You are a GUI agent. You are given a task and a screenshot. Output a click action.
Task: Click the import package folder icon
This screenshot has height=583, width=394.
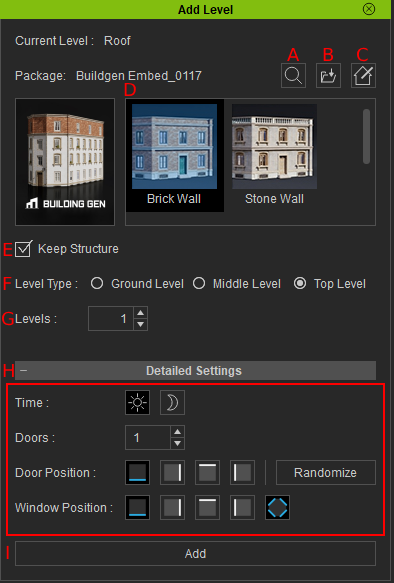coord(328,75)
